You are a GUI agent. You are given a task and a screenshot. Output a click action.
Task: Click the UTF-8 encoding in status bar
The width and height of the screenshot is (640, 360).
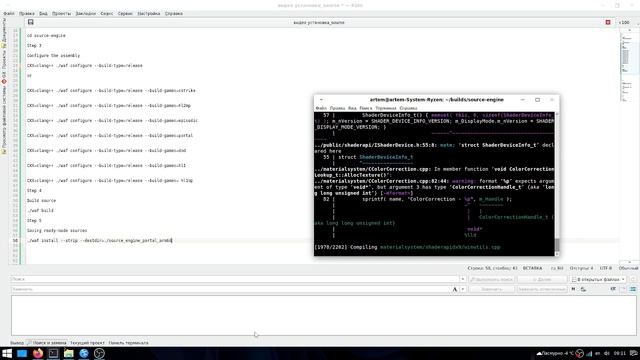[606, 268]
